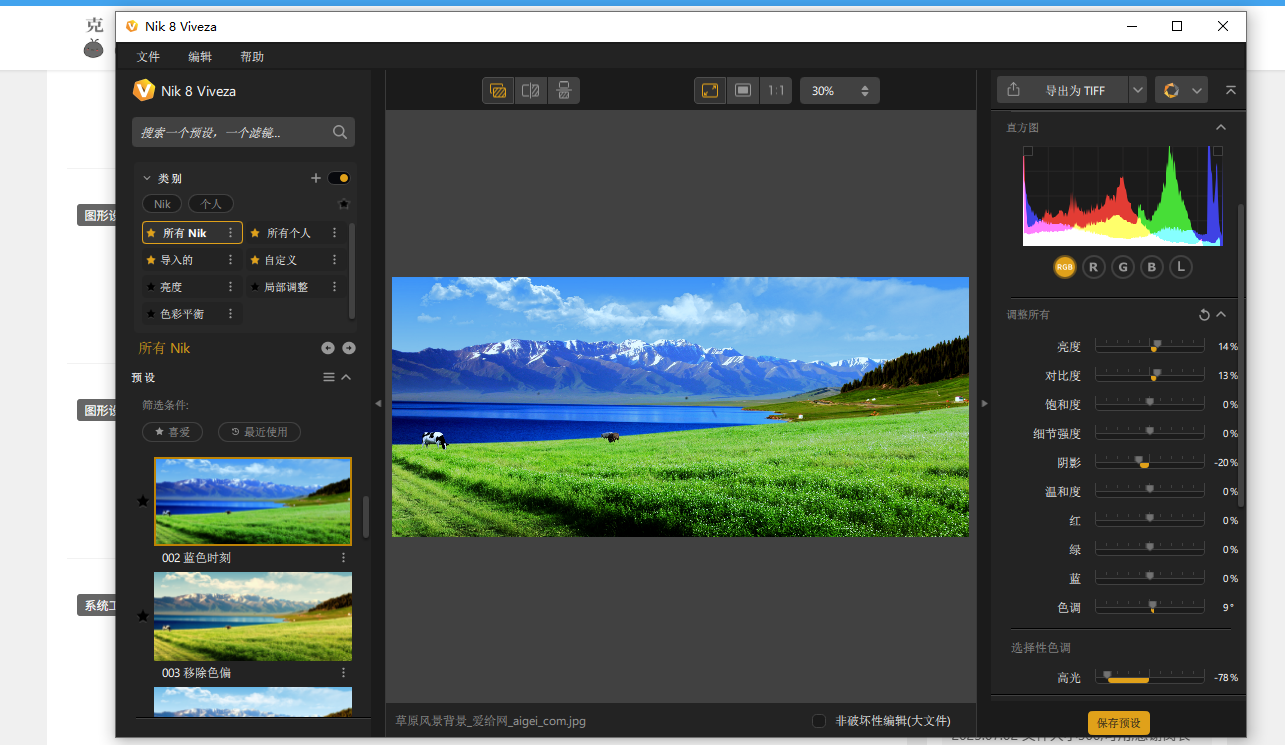Click the split preview compare icon

pos(531,91)
